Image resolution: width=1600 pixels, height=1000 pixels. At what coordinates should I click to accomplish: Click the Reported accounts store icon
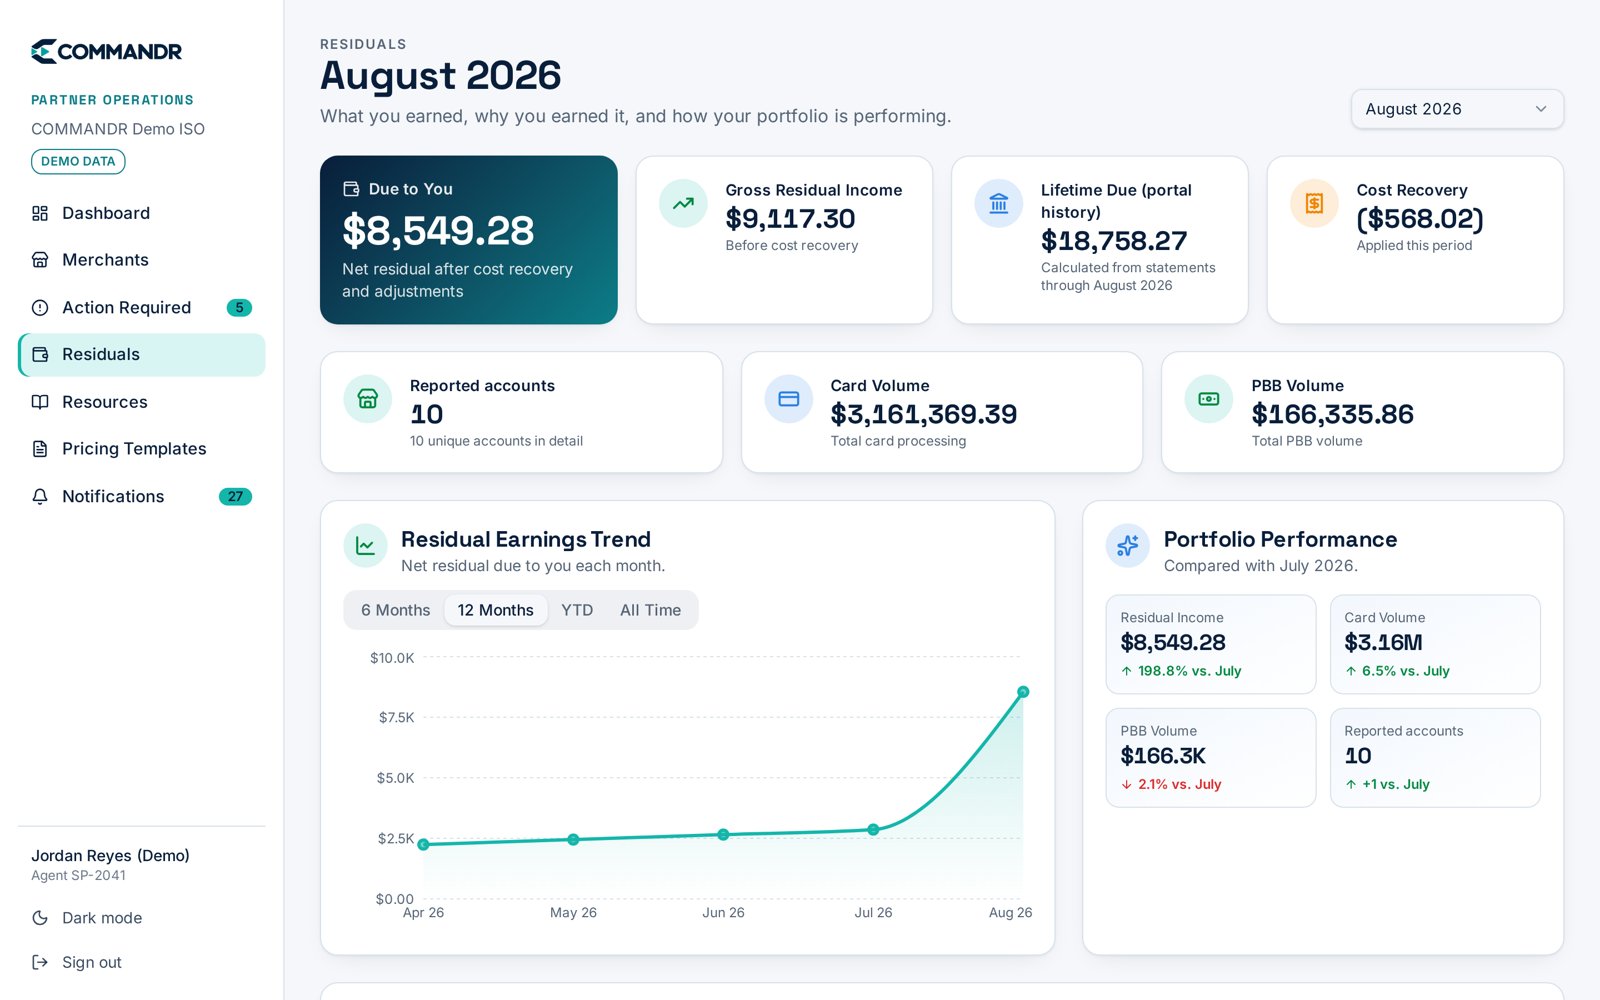pos(368,399)
